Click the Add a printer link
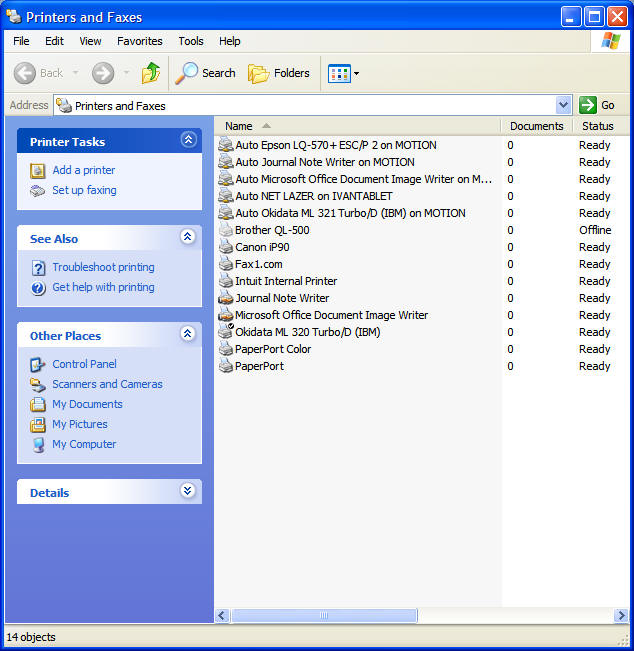This screenshot has width=634, height=651. pyautogui.click(x=83, y=170)
